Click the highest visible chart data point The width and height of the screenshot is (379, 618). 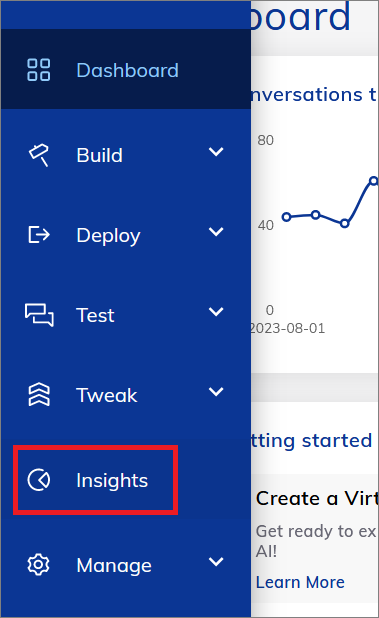point(373,181)
